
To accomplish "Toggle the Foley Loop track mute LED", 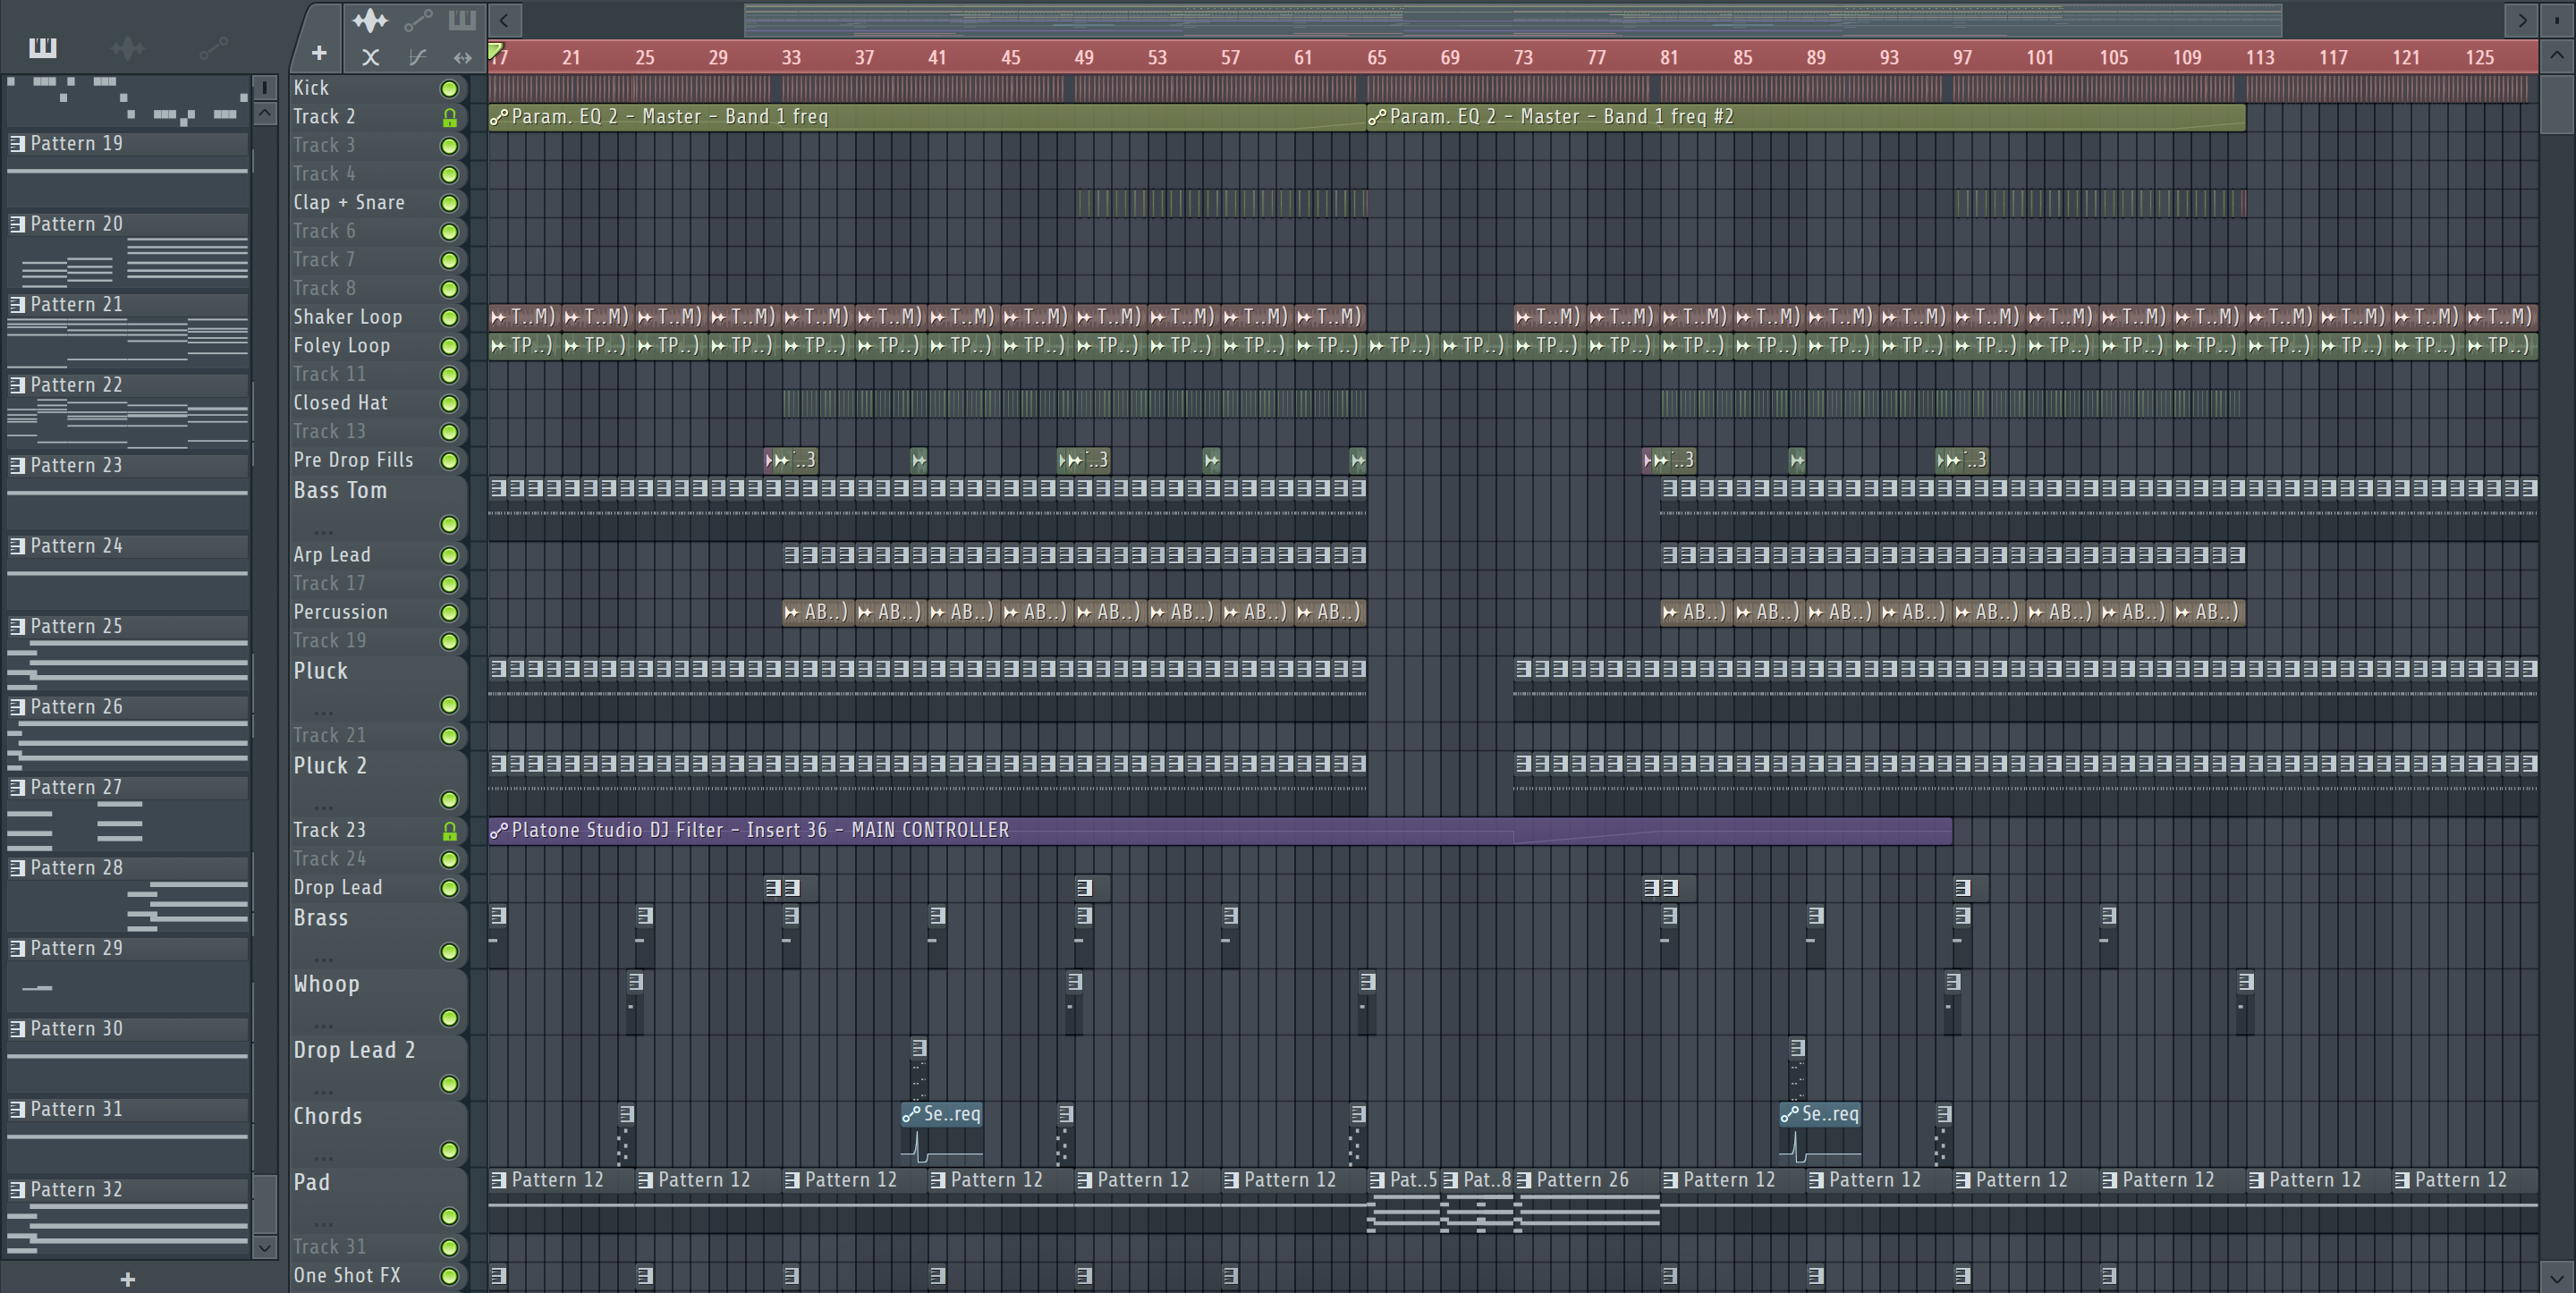I will (450, 346).
